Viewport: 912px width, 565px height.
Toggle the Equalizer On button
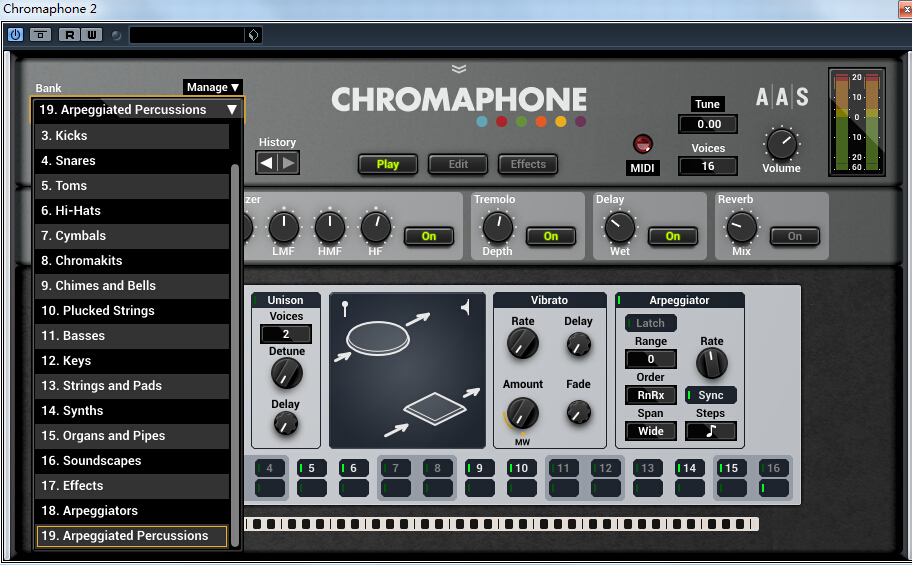(429, 236)
